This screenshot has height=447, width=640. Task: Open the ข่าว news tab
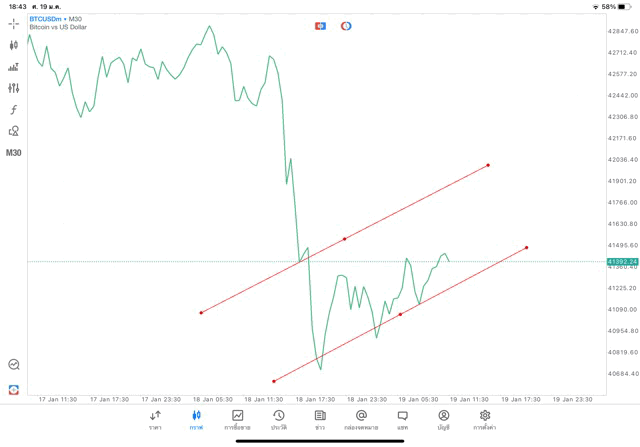click(x=320, y=419)
